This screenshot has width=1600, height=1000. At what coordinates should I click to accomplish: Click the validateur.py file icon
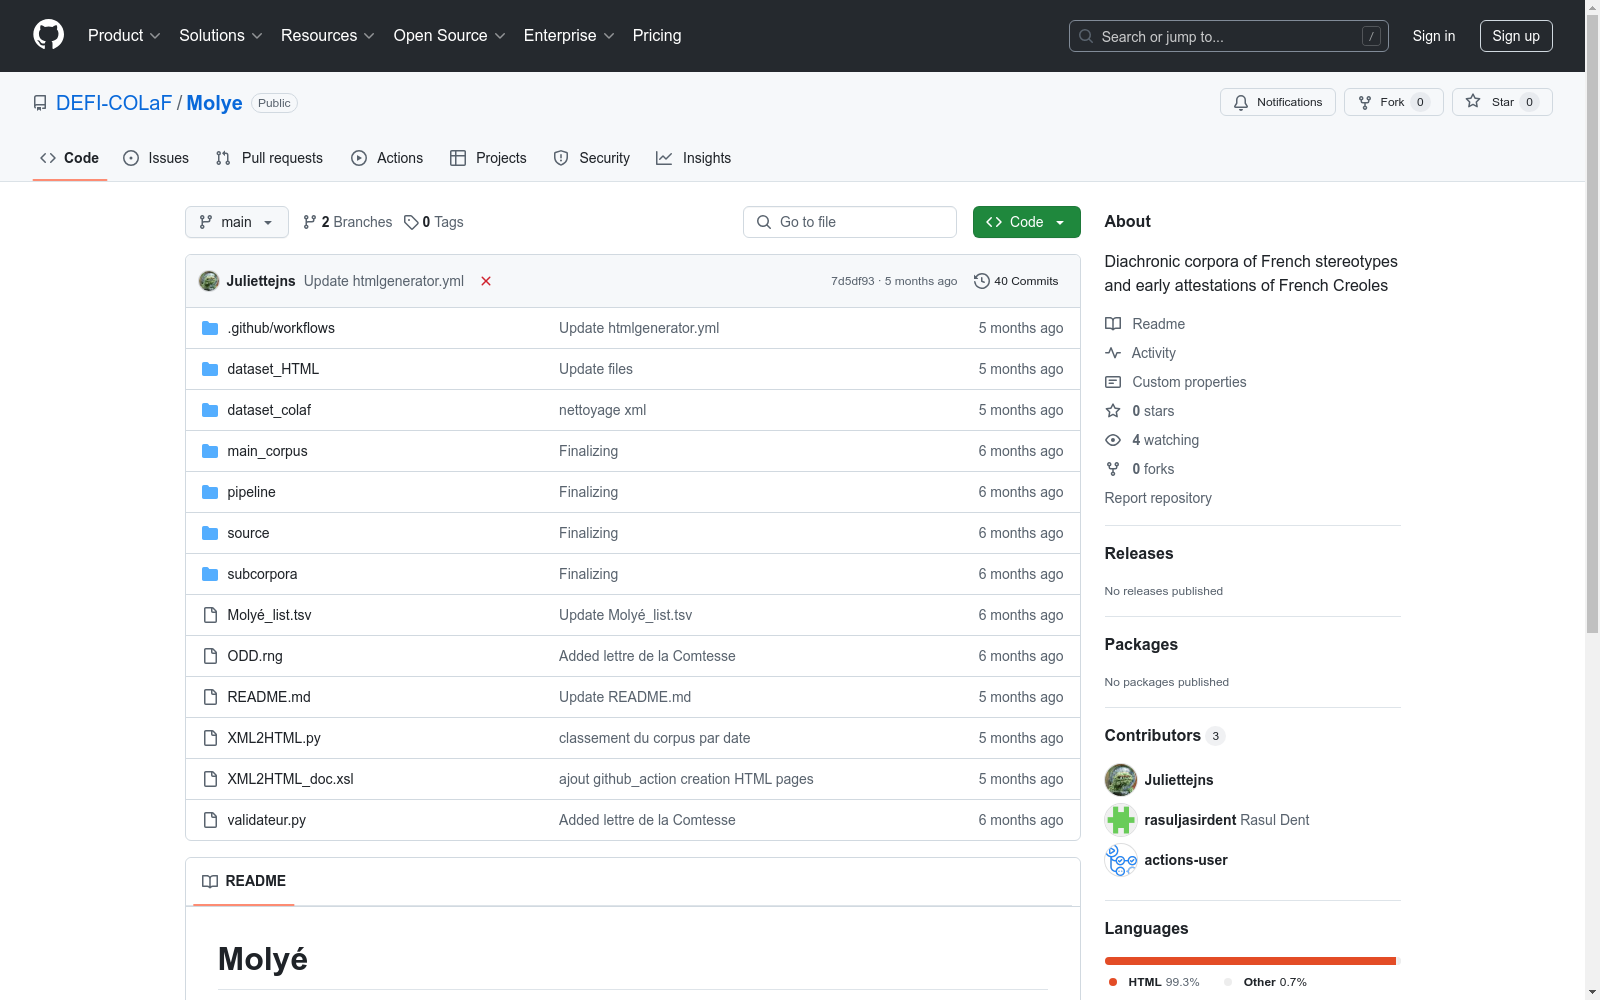coord(210,820)
